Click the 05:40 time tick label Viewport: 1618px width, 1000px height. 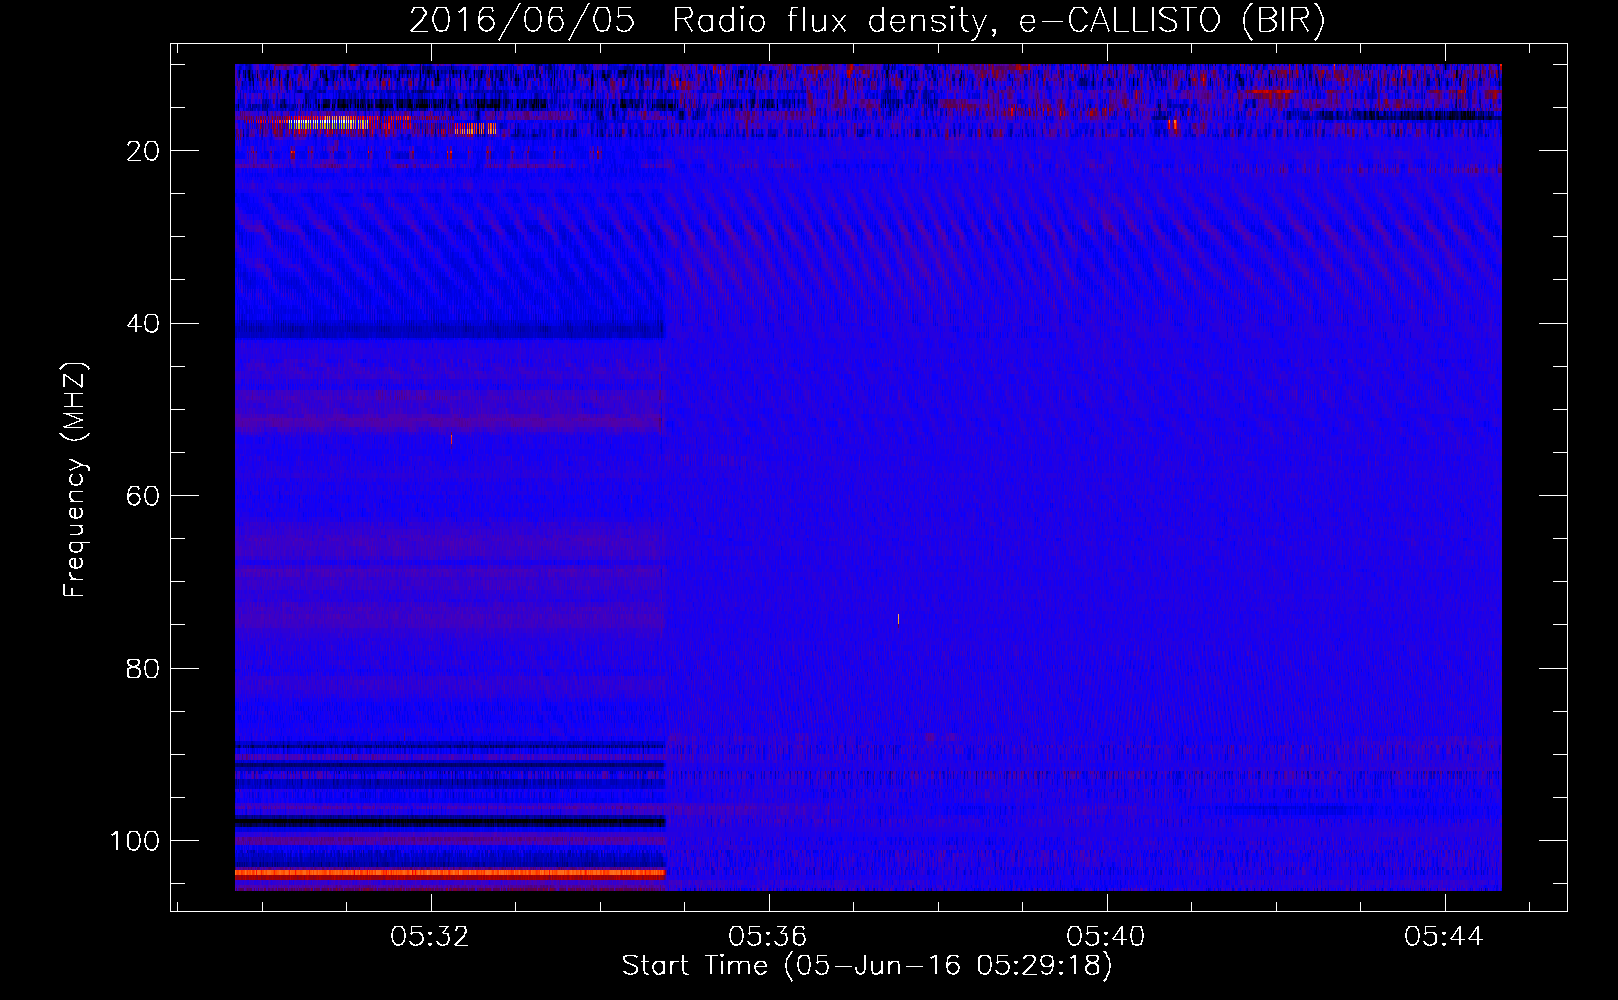coord(1106,937)
